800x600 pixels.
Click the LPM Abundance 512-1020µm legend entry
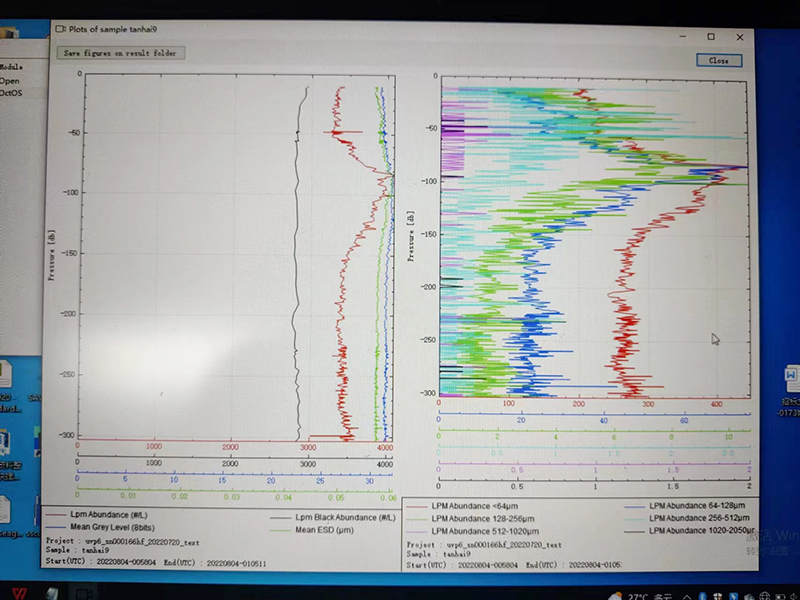472,531
